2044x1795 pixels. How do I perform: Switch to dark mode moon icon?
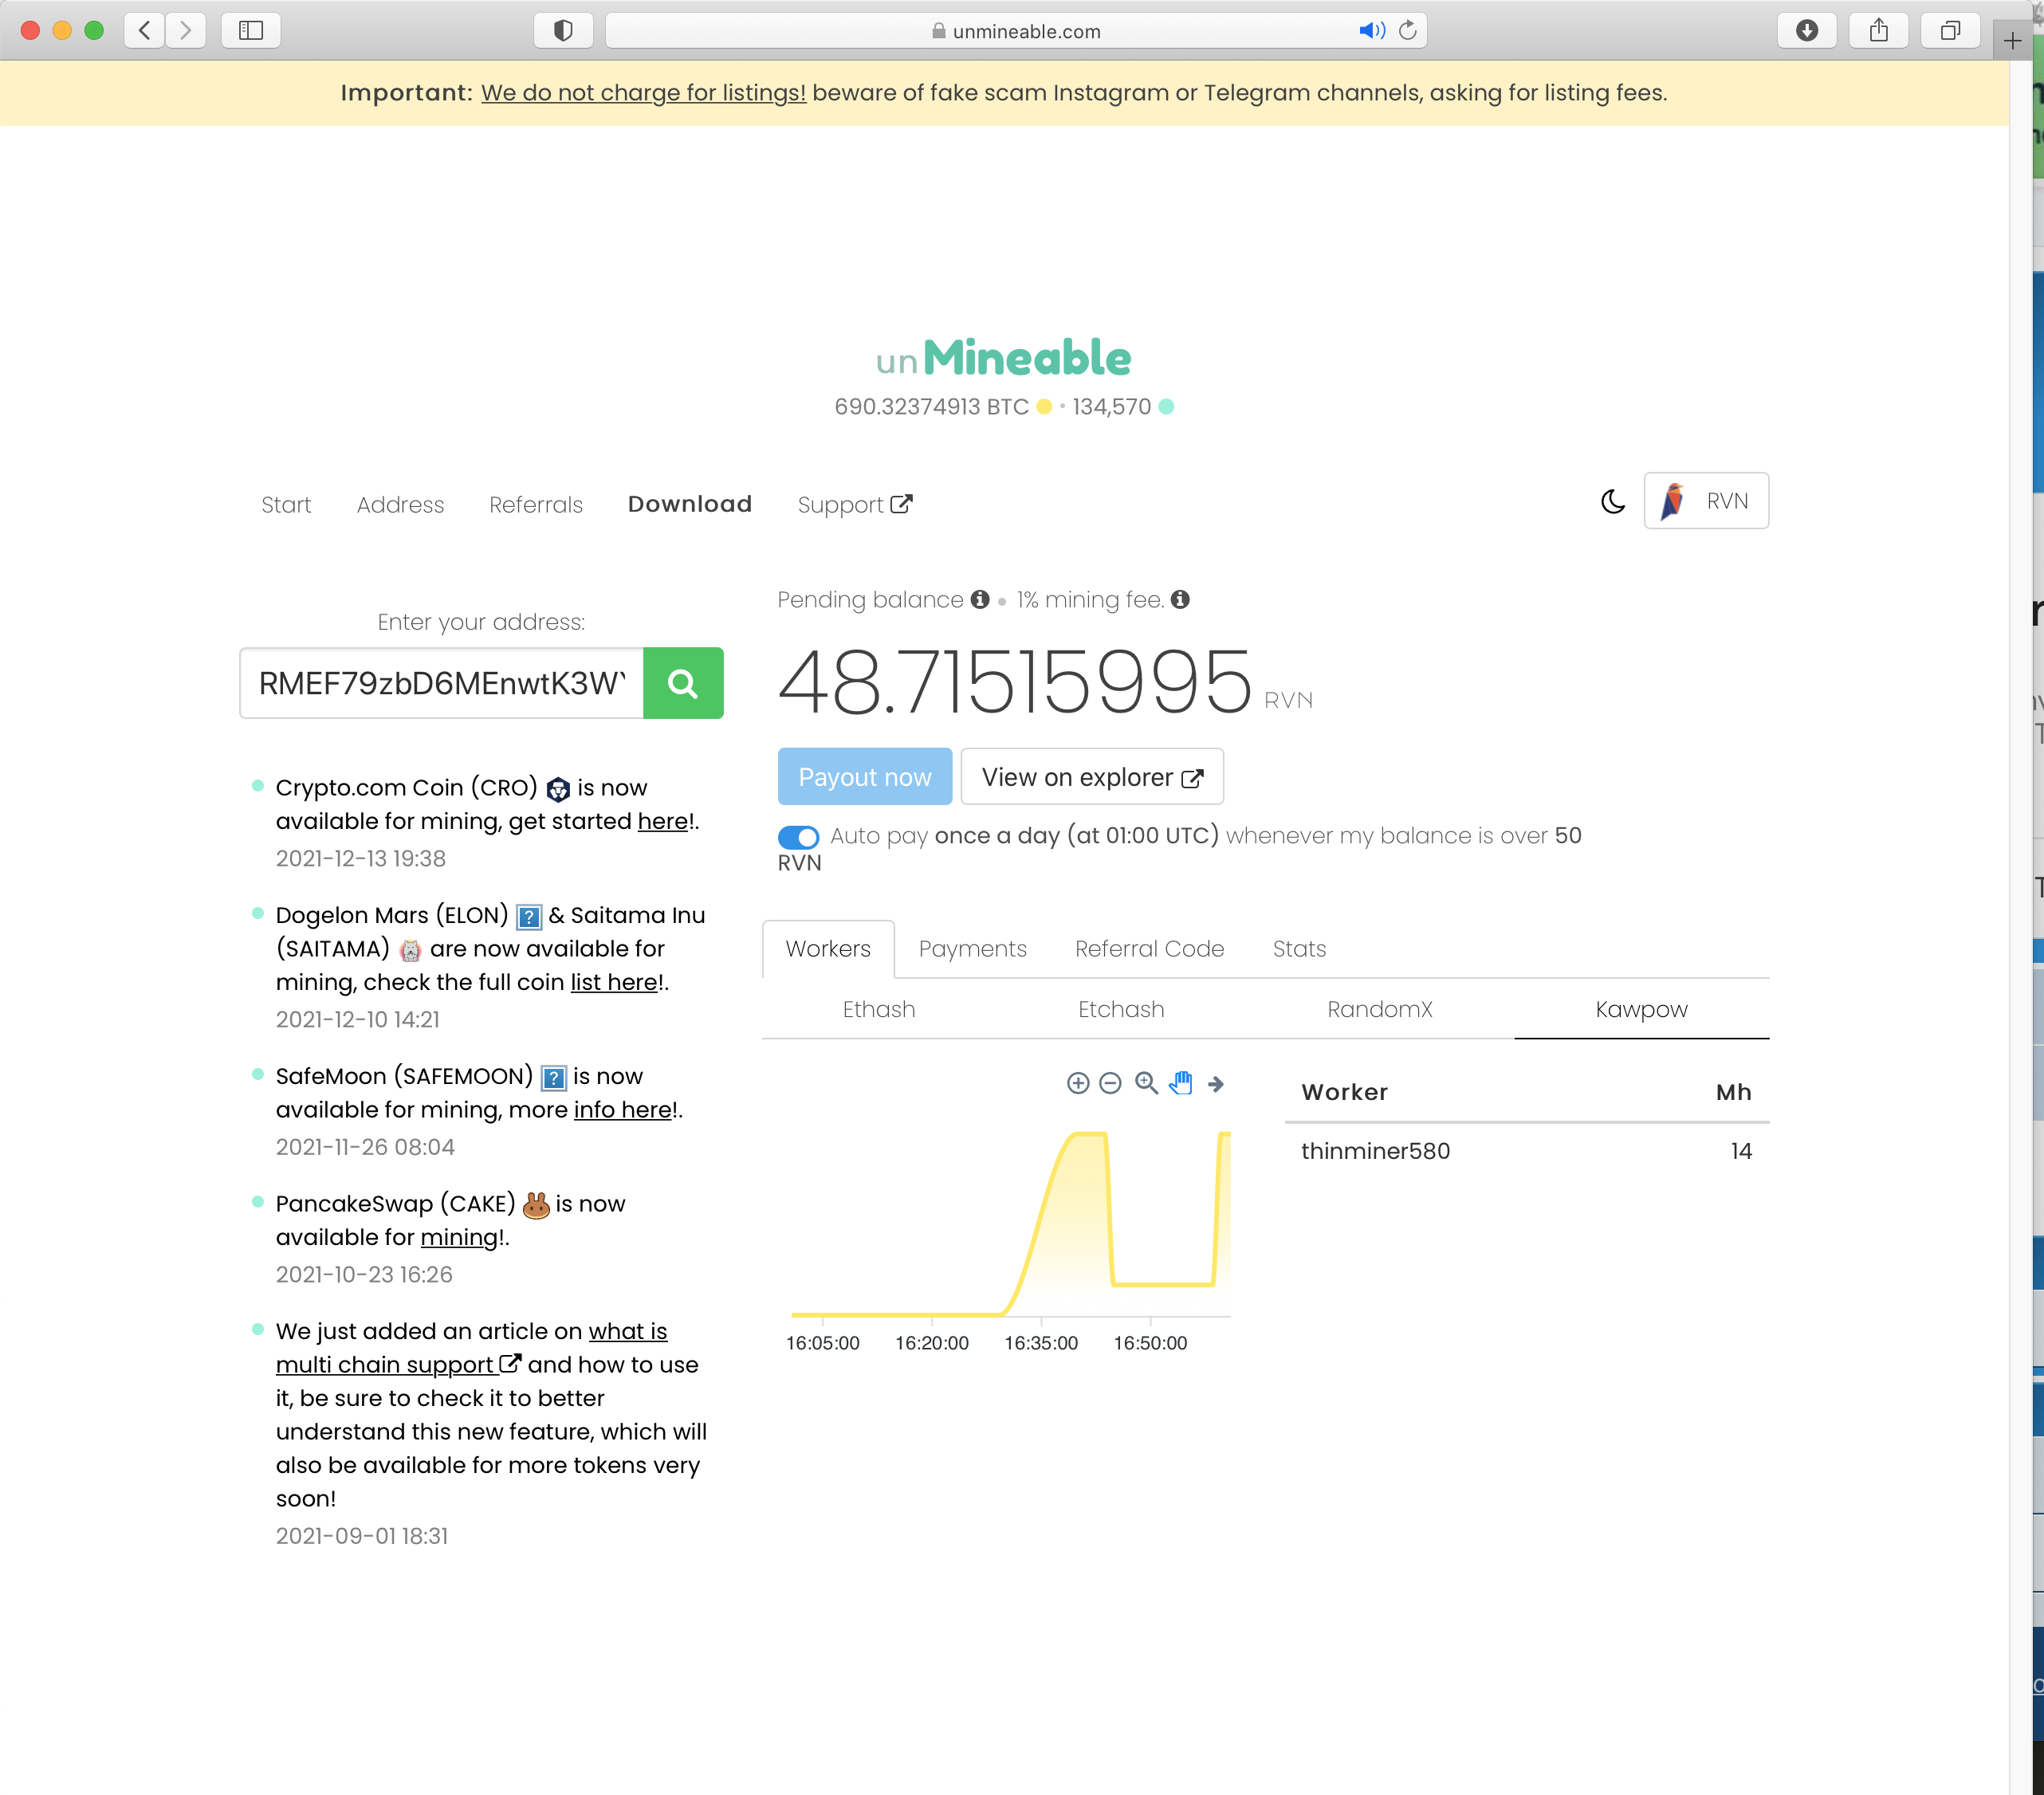pos(1612,501)
